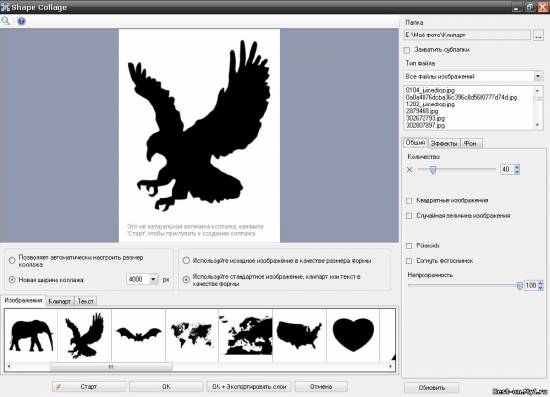Image resolution: width=550 pixels, height=397 pixels.
Task: Open help via blue question icon
Action: coord(21,21)
